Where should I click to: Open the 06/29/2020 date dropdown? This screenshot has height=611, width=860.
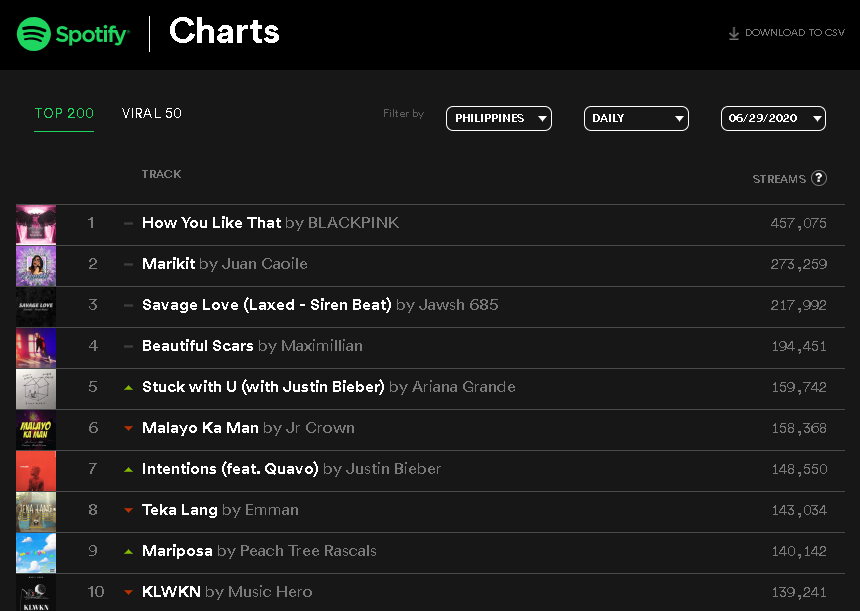click(773, 118)
